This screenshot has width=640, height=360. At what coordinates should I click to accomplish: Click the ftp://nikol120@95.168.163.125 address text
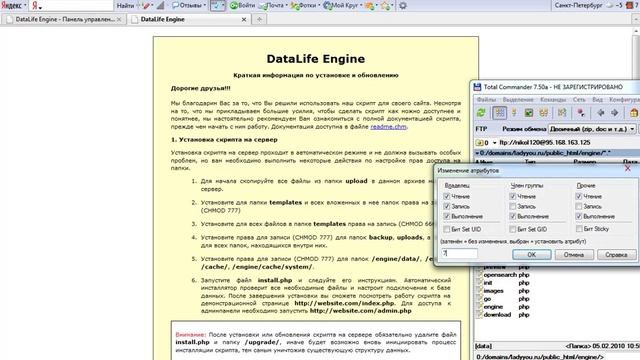pyautogui.click(x=545, y=143)
